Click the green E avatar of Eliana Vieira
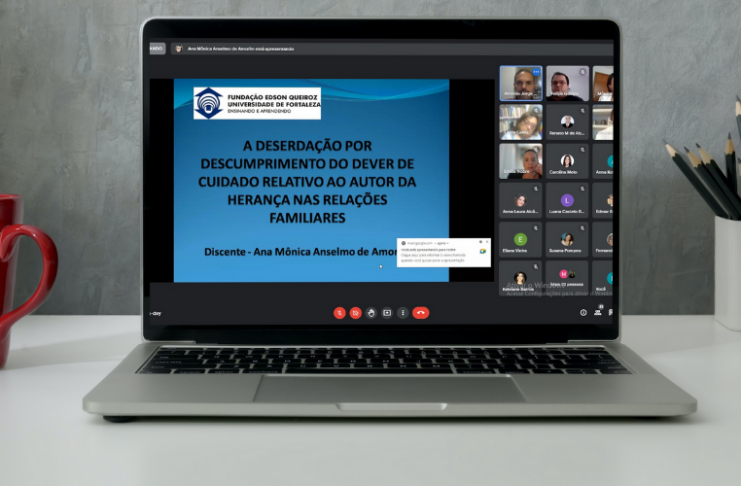This screenshot has width=741, height=486. (x=520, y=239)
